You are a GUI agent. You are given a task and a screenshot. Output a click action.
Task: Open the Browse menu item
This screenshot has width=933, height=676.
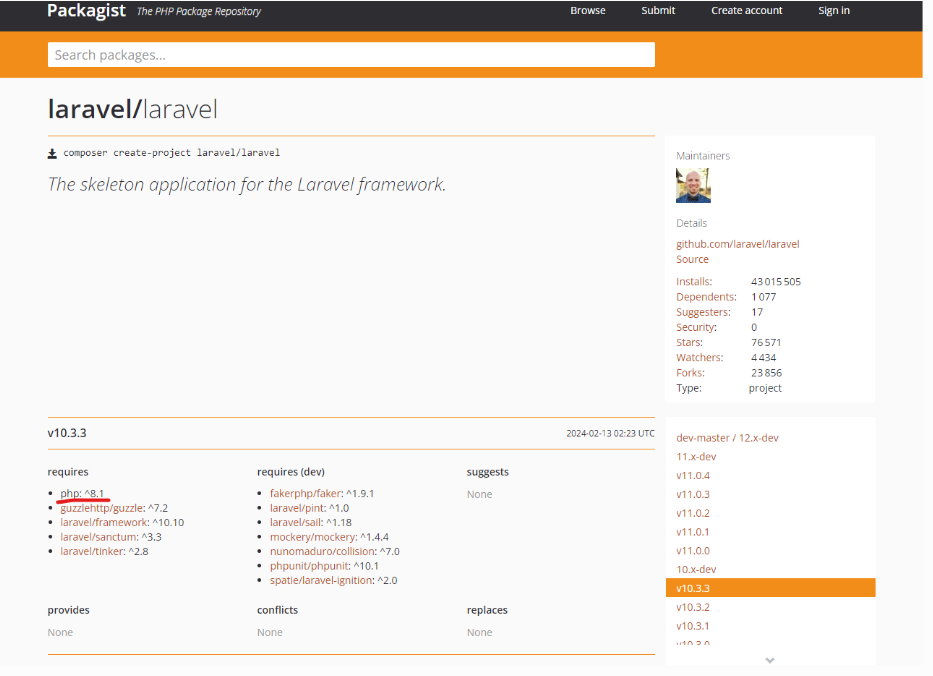587,11
